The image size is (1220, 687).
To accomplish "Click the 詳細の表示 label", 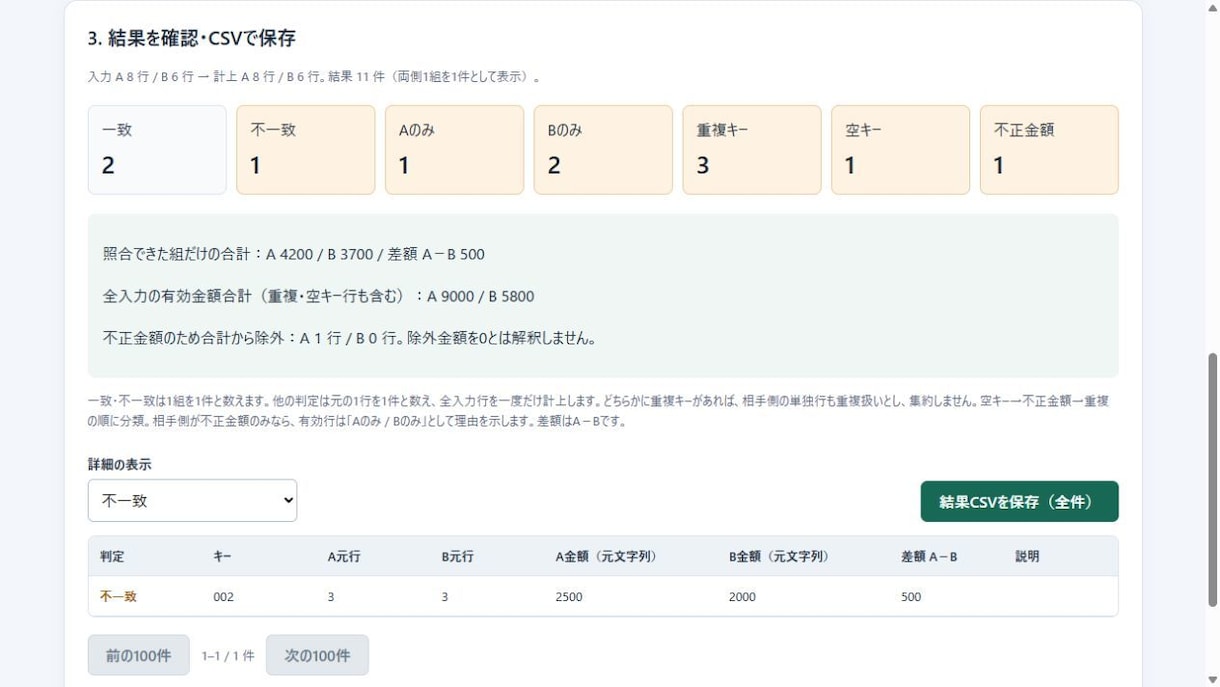I will 119,464.
